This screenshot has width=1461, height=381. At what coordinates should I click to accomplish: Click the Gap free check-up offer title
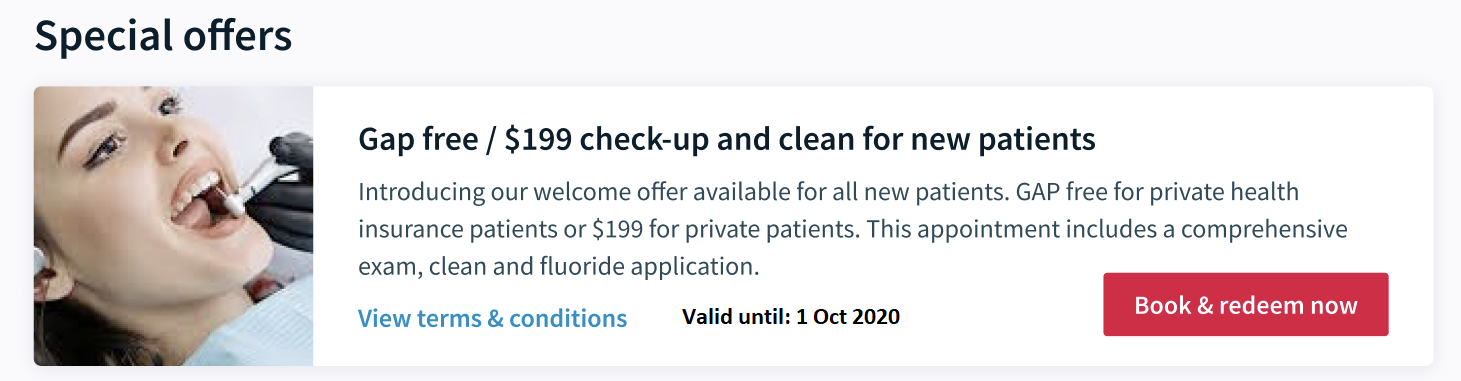click(727, 139)
